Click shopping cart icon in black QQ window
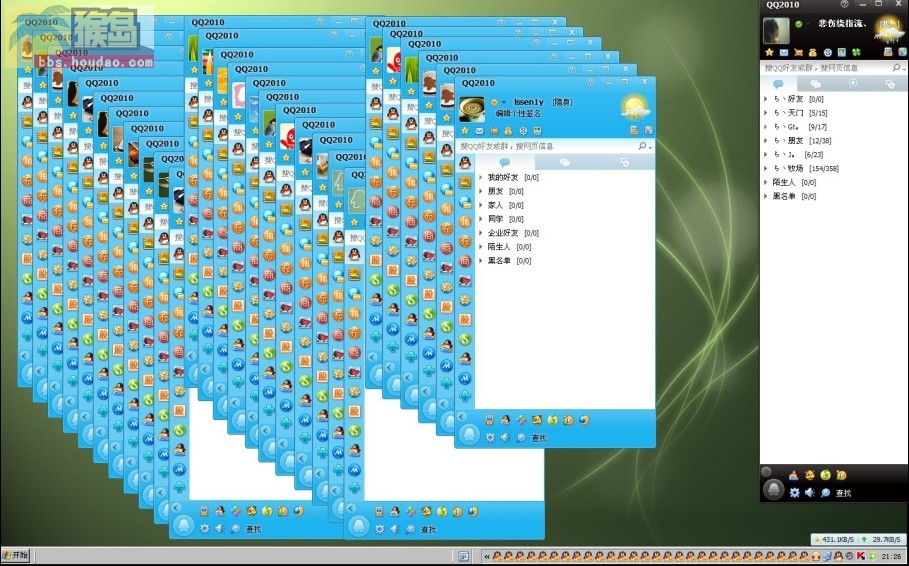Image resolution: width=909 pixels, height=566 pixels. pyautogui.click(x=798, y=52)
